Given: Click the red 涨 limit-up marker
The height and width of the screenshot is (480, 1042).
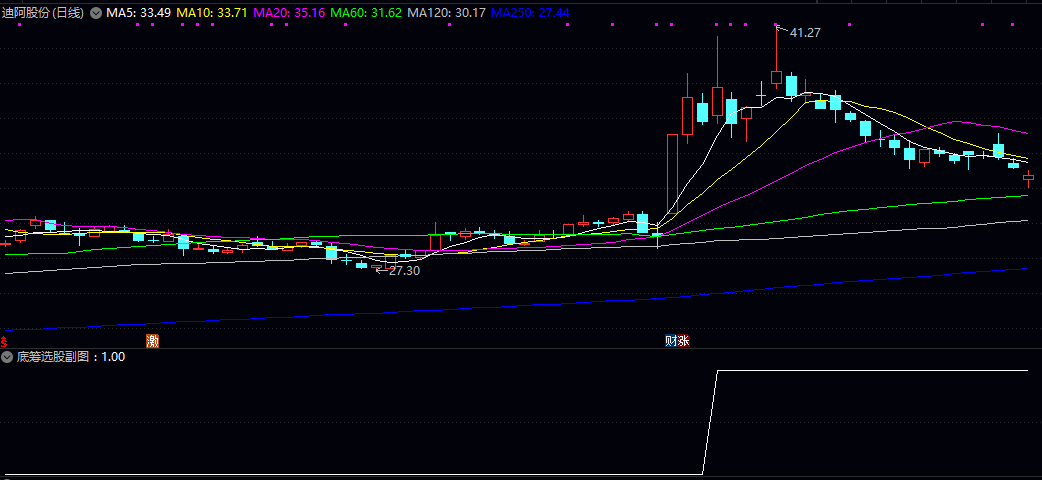Looking at the screenshot, I should pos(684,341).
